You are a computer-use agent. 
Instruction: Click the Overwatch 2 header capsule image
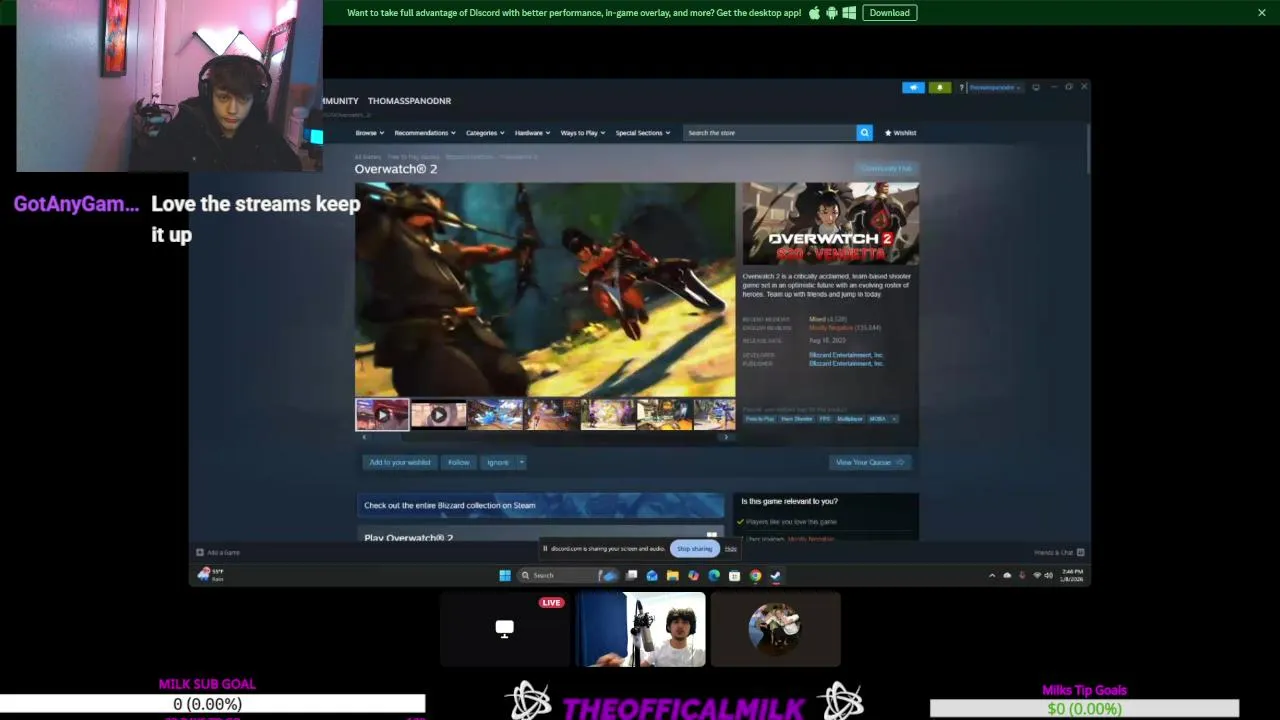(830, 224)
